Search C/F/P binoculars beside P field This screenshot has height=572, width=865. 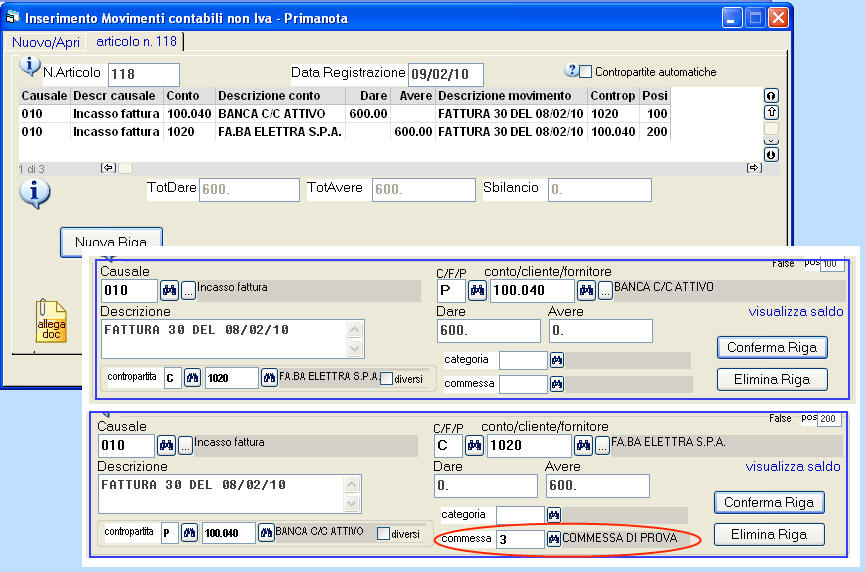coord(477,290)
